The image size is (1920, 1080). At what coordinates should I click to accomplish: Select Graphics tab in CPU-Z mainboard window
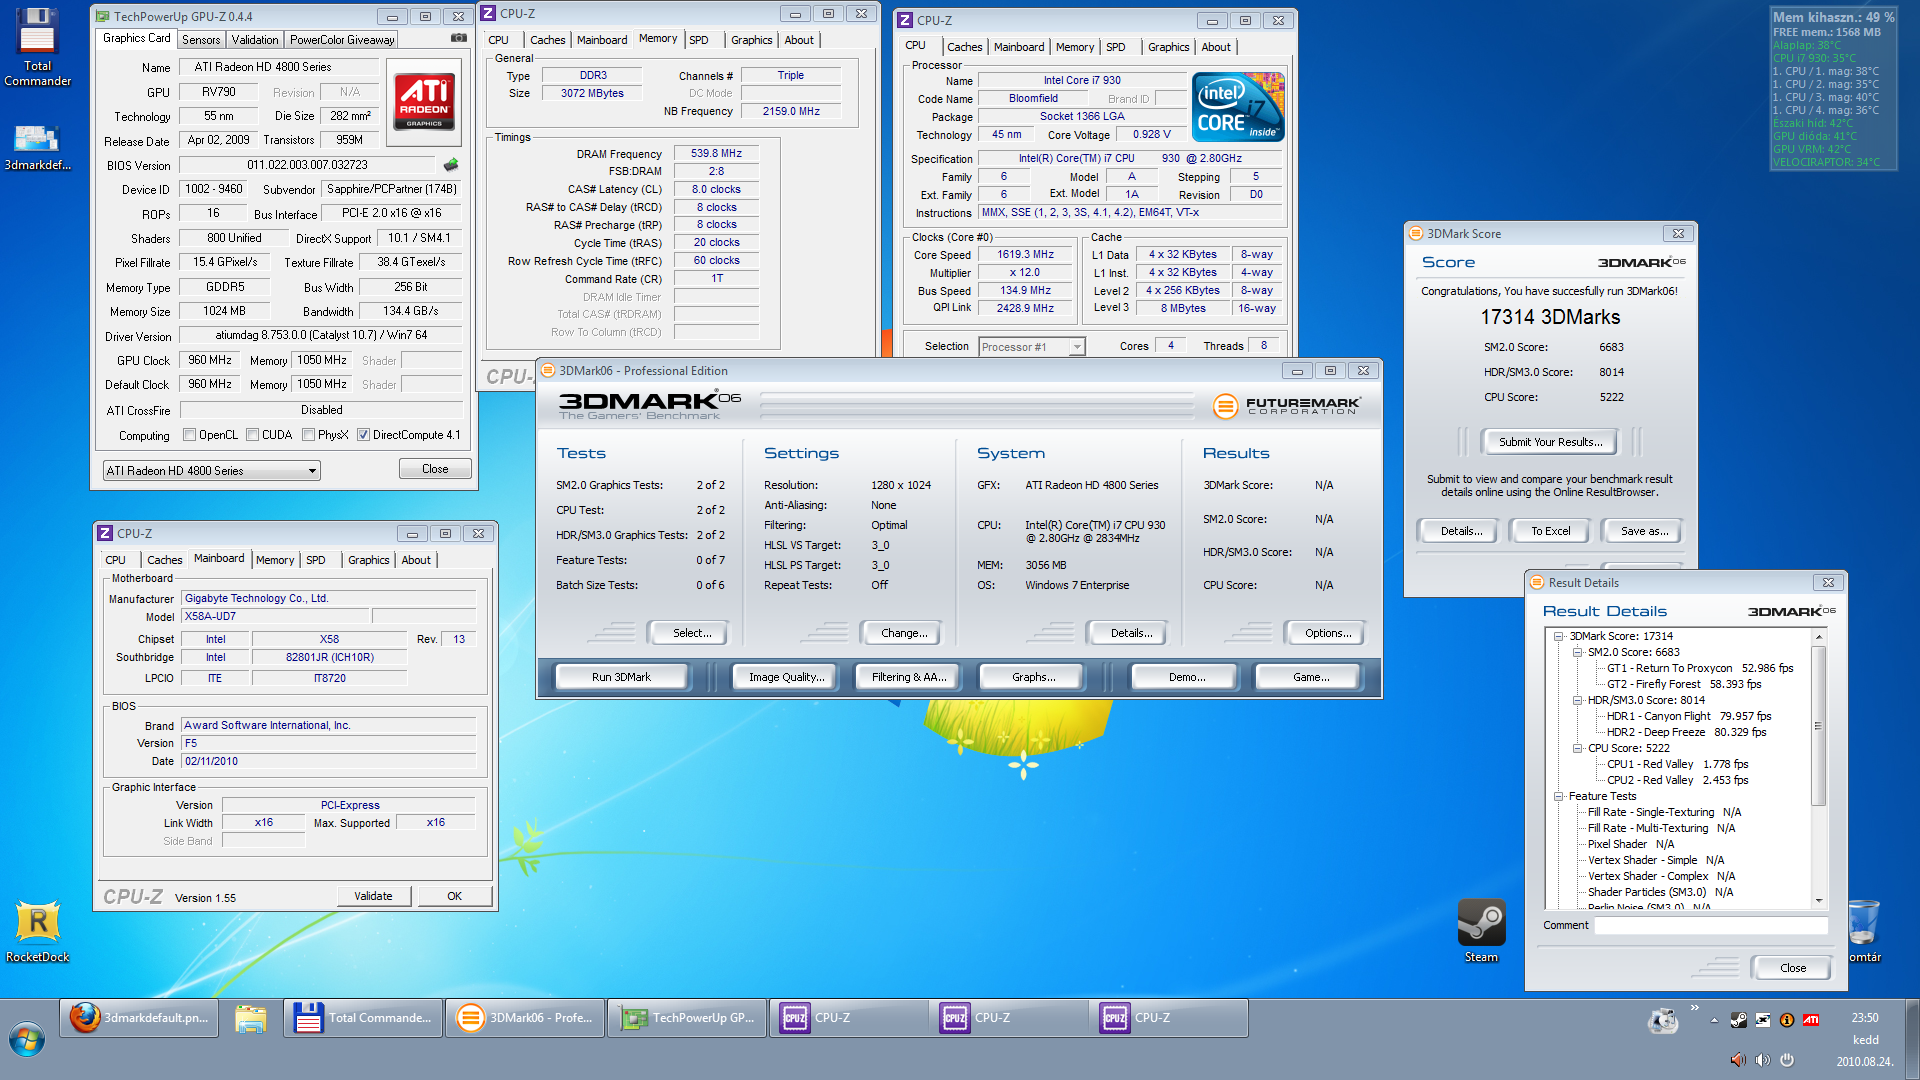pyautogui.click(x=368, y=560)
